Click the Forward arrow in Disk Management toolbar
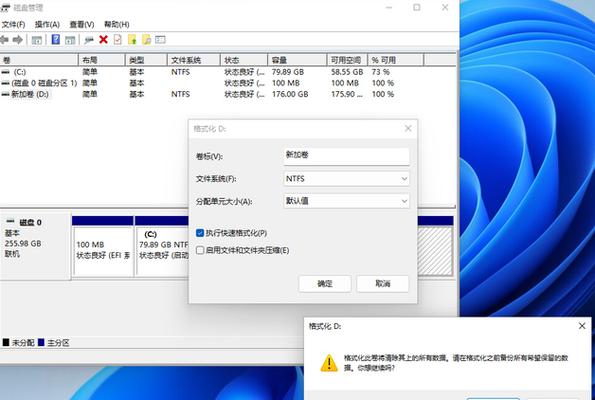The width and height of the screenshot is (595, 400). tap(17, 39)
